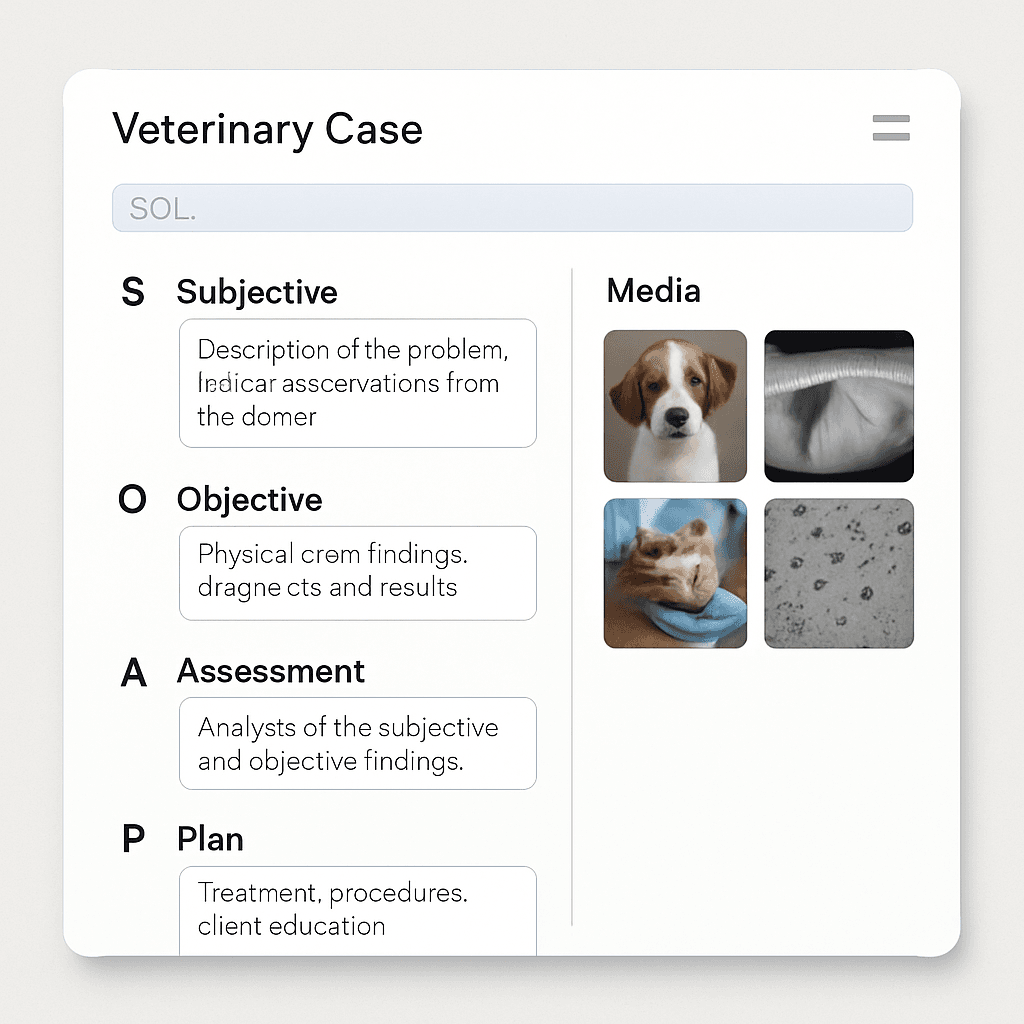Viewport: 1024px width, 1024px height.
Task: Click the O Objective section icon
Action: [x=132, y=499]
